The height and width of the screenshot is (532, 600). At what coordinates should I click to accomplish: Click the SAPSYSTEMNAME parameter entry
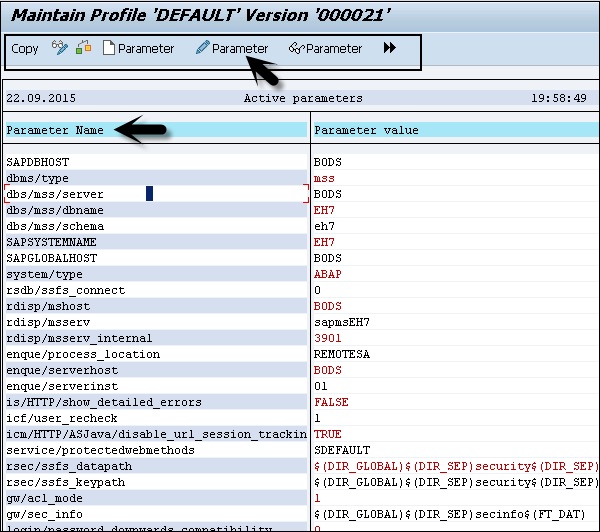[x=51, y=242]
